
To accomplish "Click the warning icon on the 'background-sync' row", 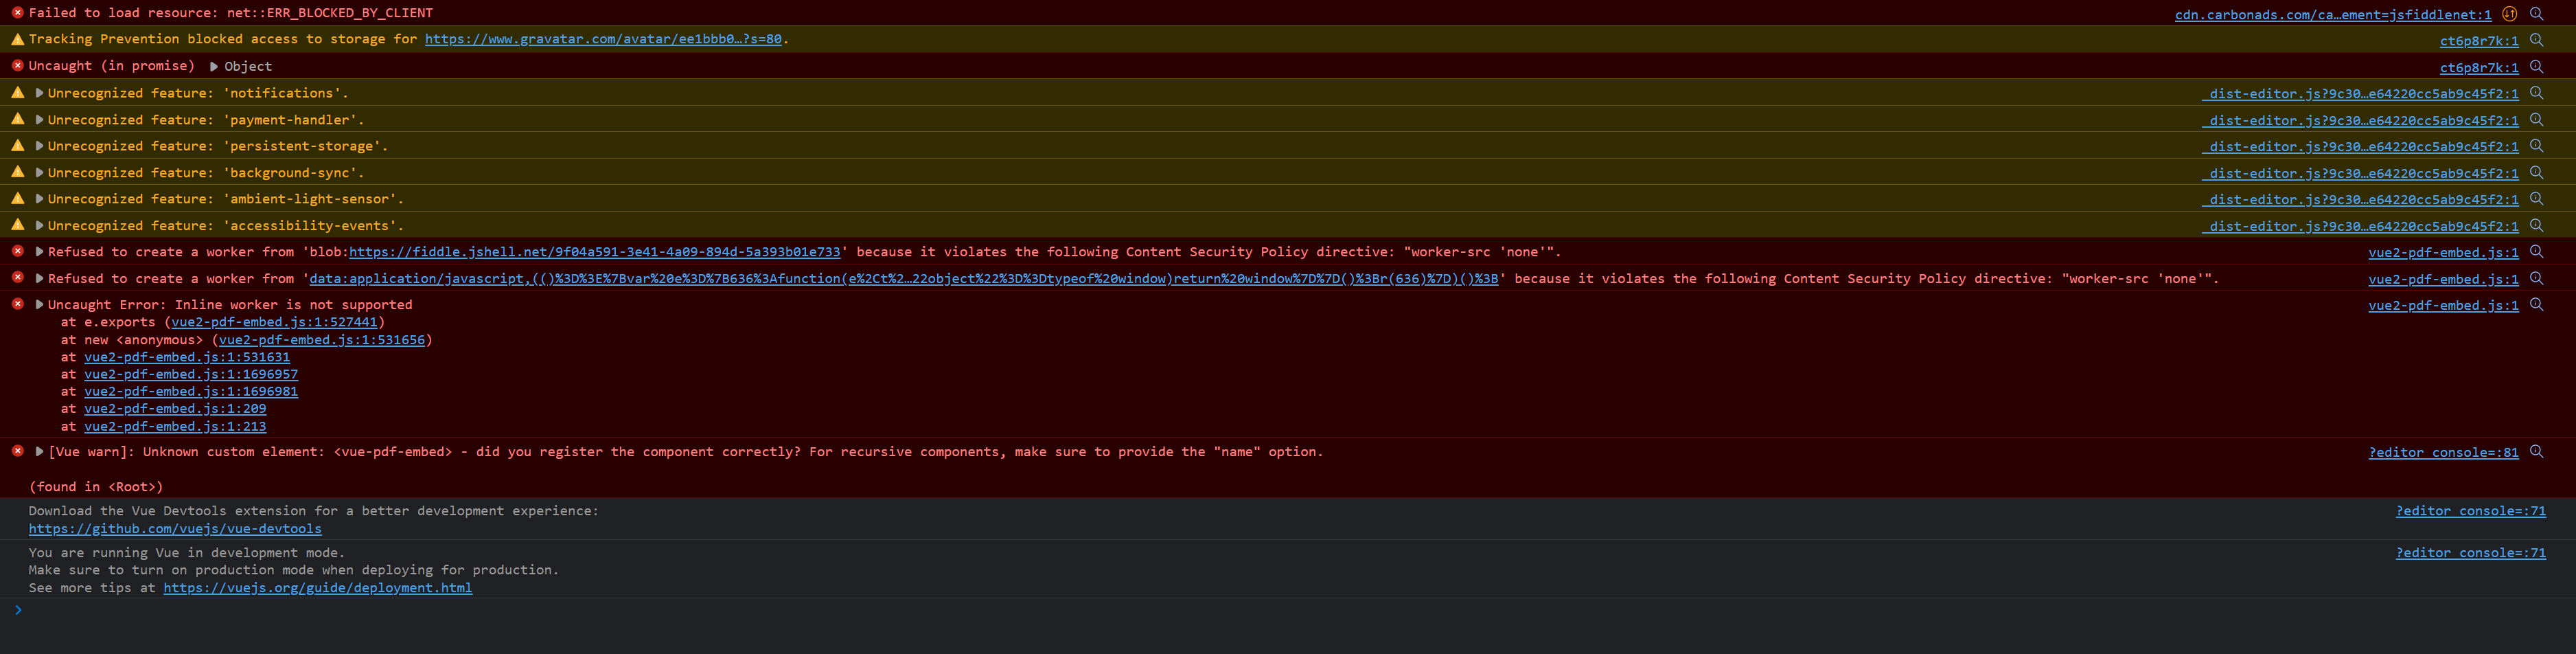I will (x=17, y=172).
